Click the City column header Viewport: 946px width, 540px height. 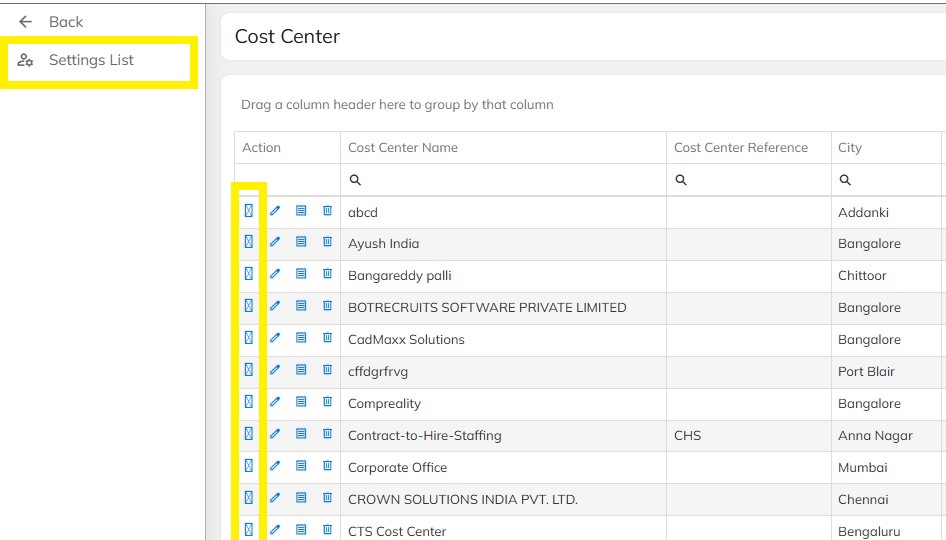pyautogui.click(x=850, y=147)
